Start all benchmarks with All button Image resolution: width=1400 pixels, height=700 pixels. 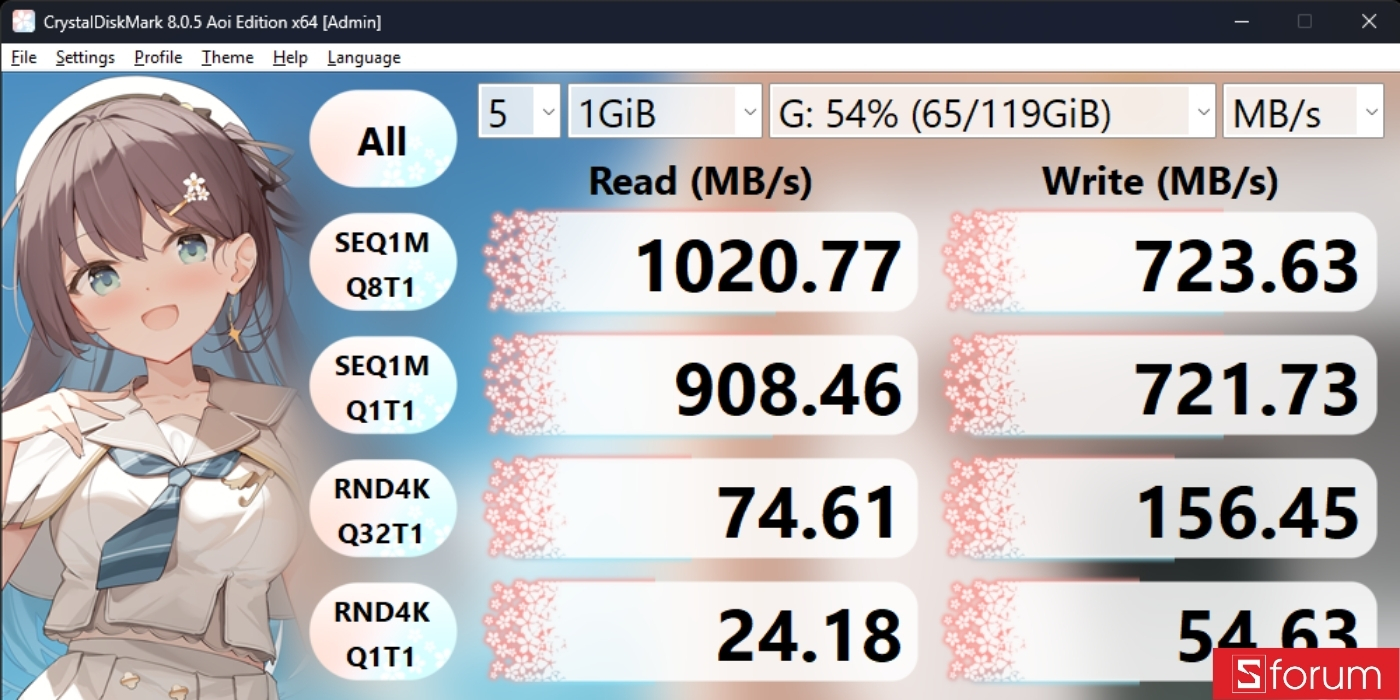[383, 139]
